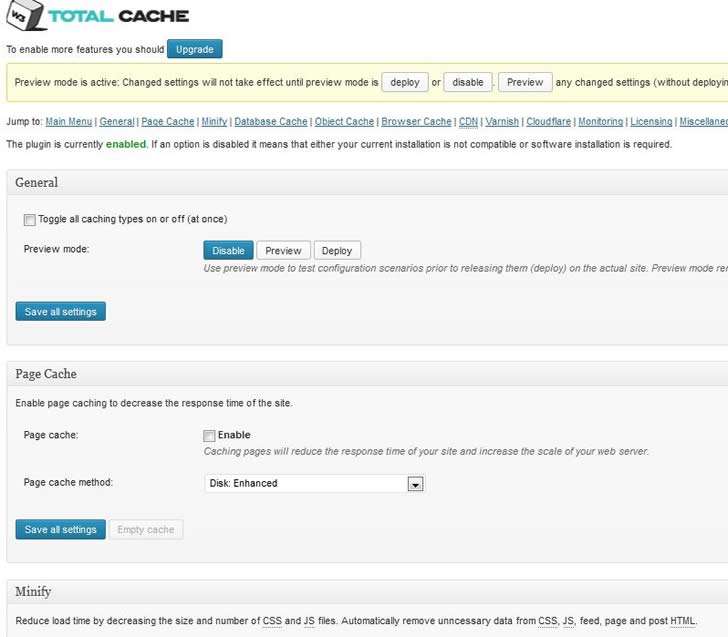Click 'Caching pages will reduce' italic hint
Screen dimensions: 728x637
tap(426, 451)
